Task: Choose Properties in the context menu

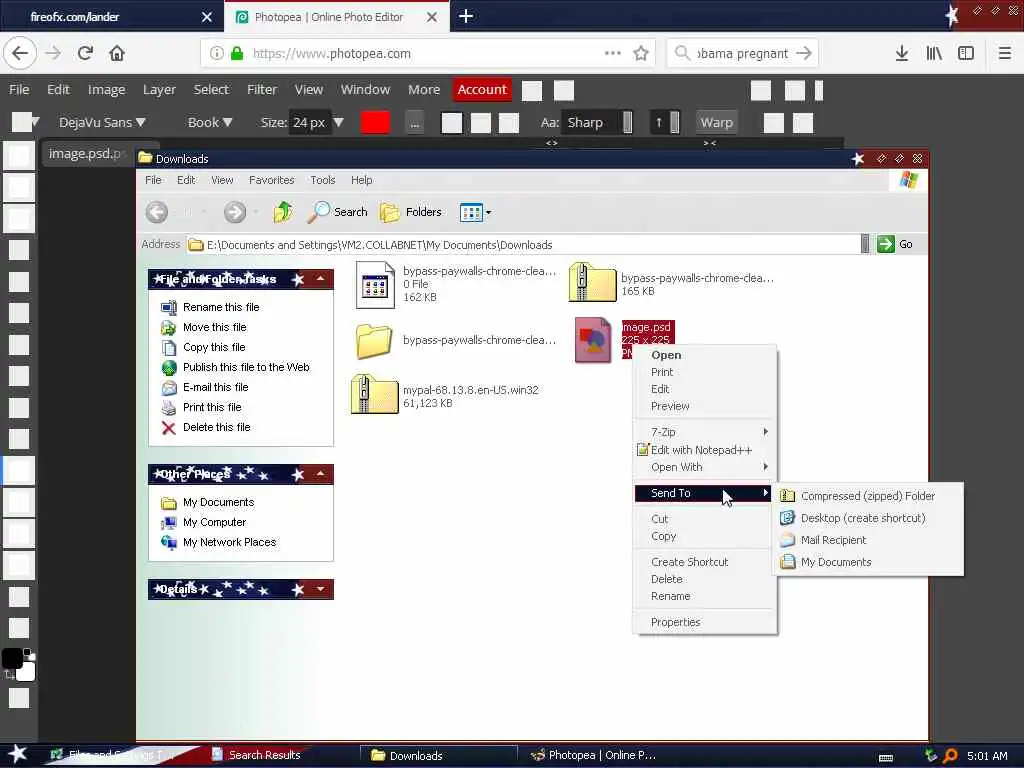Action: (x=705, y=622)
